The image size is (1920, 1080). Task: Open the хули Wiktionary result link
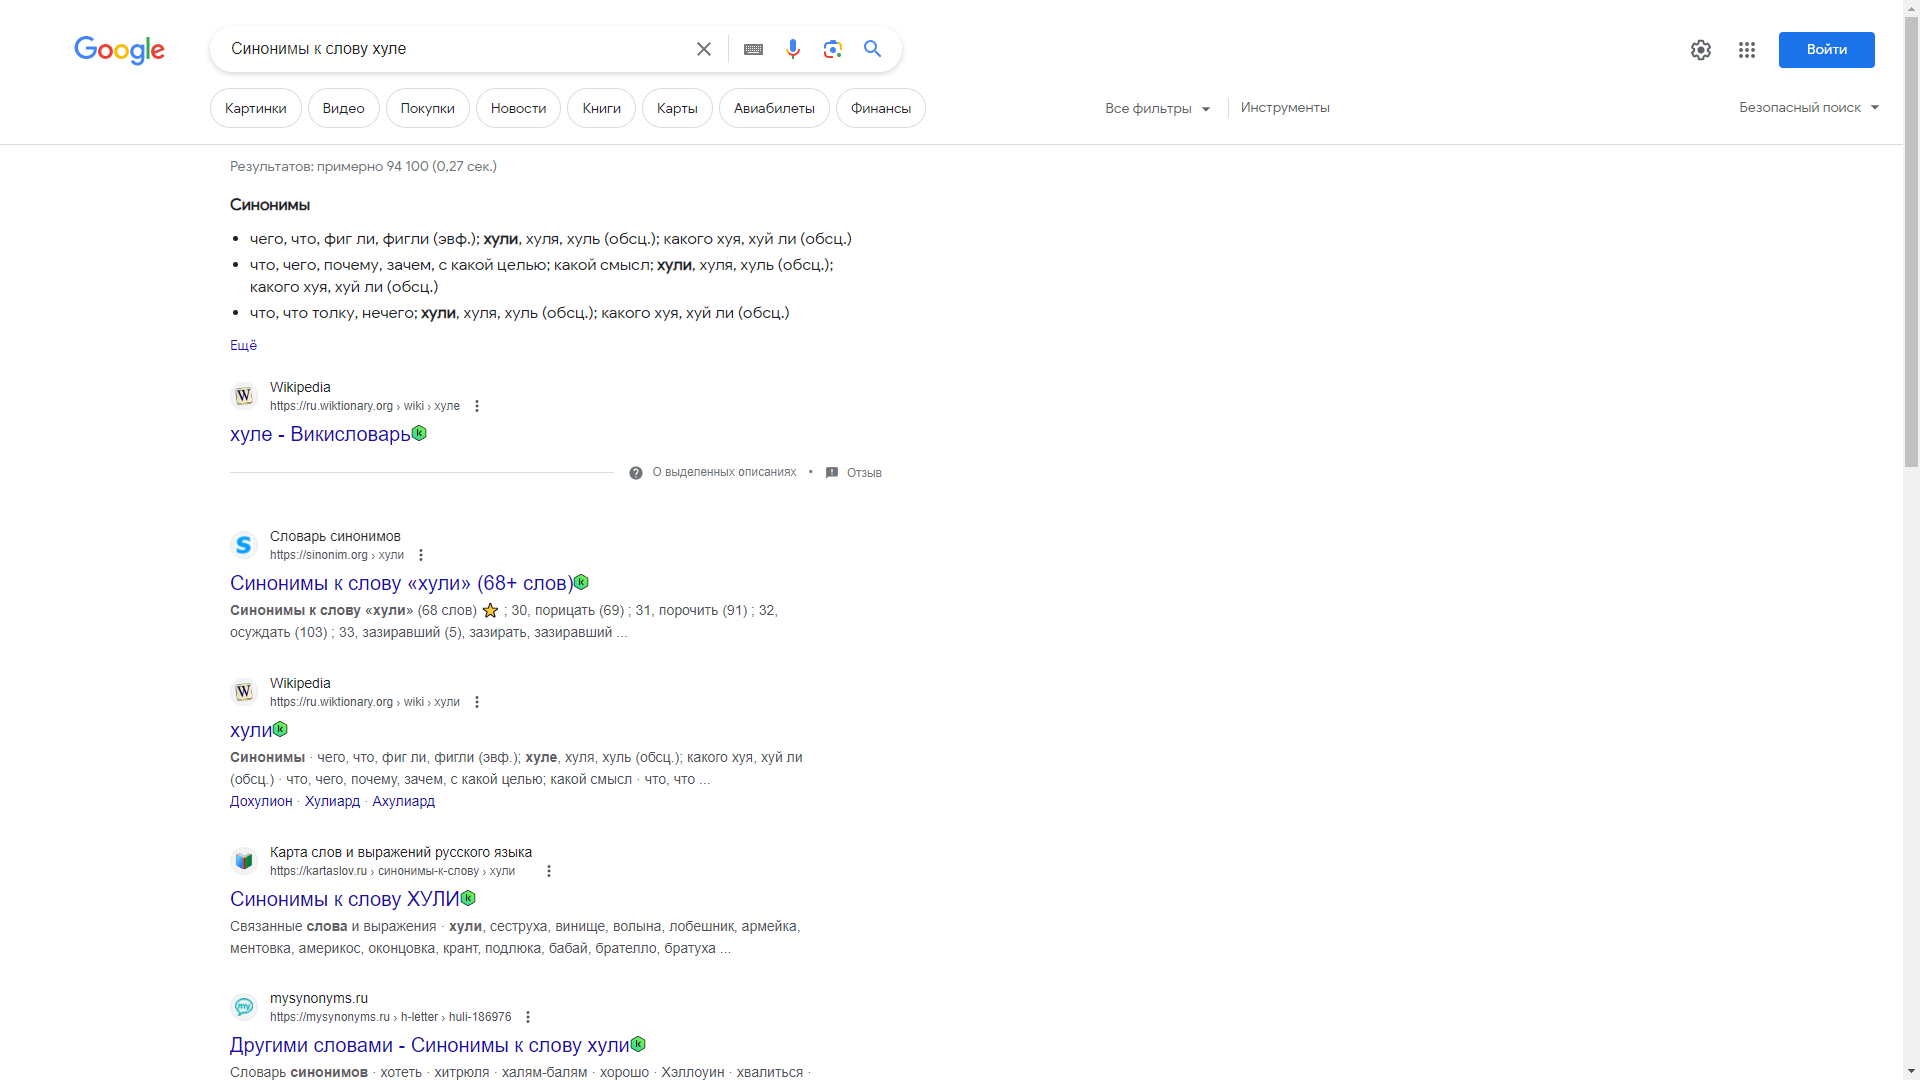coord(251,730)
